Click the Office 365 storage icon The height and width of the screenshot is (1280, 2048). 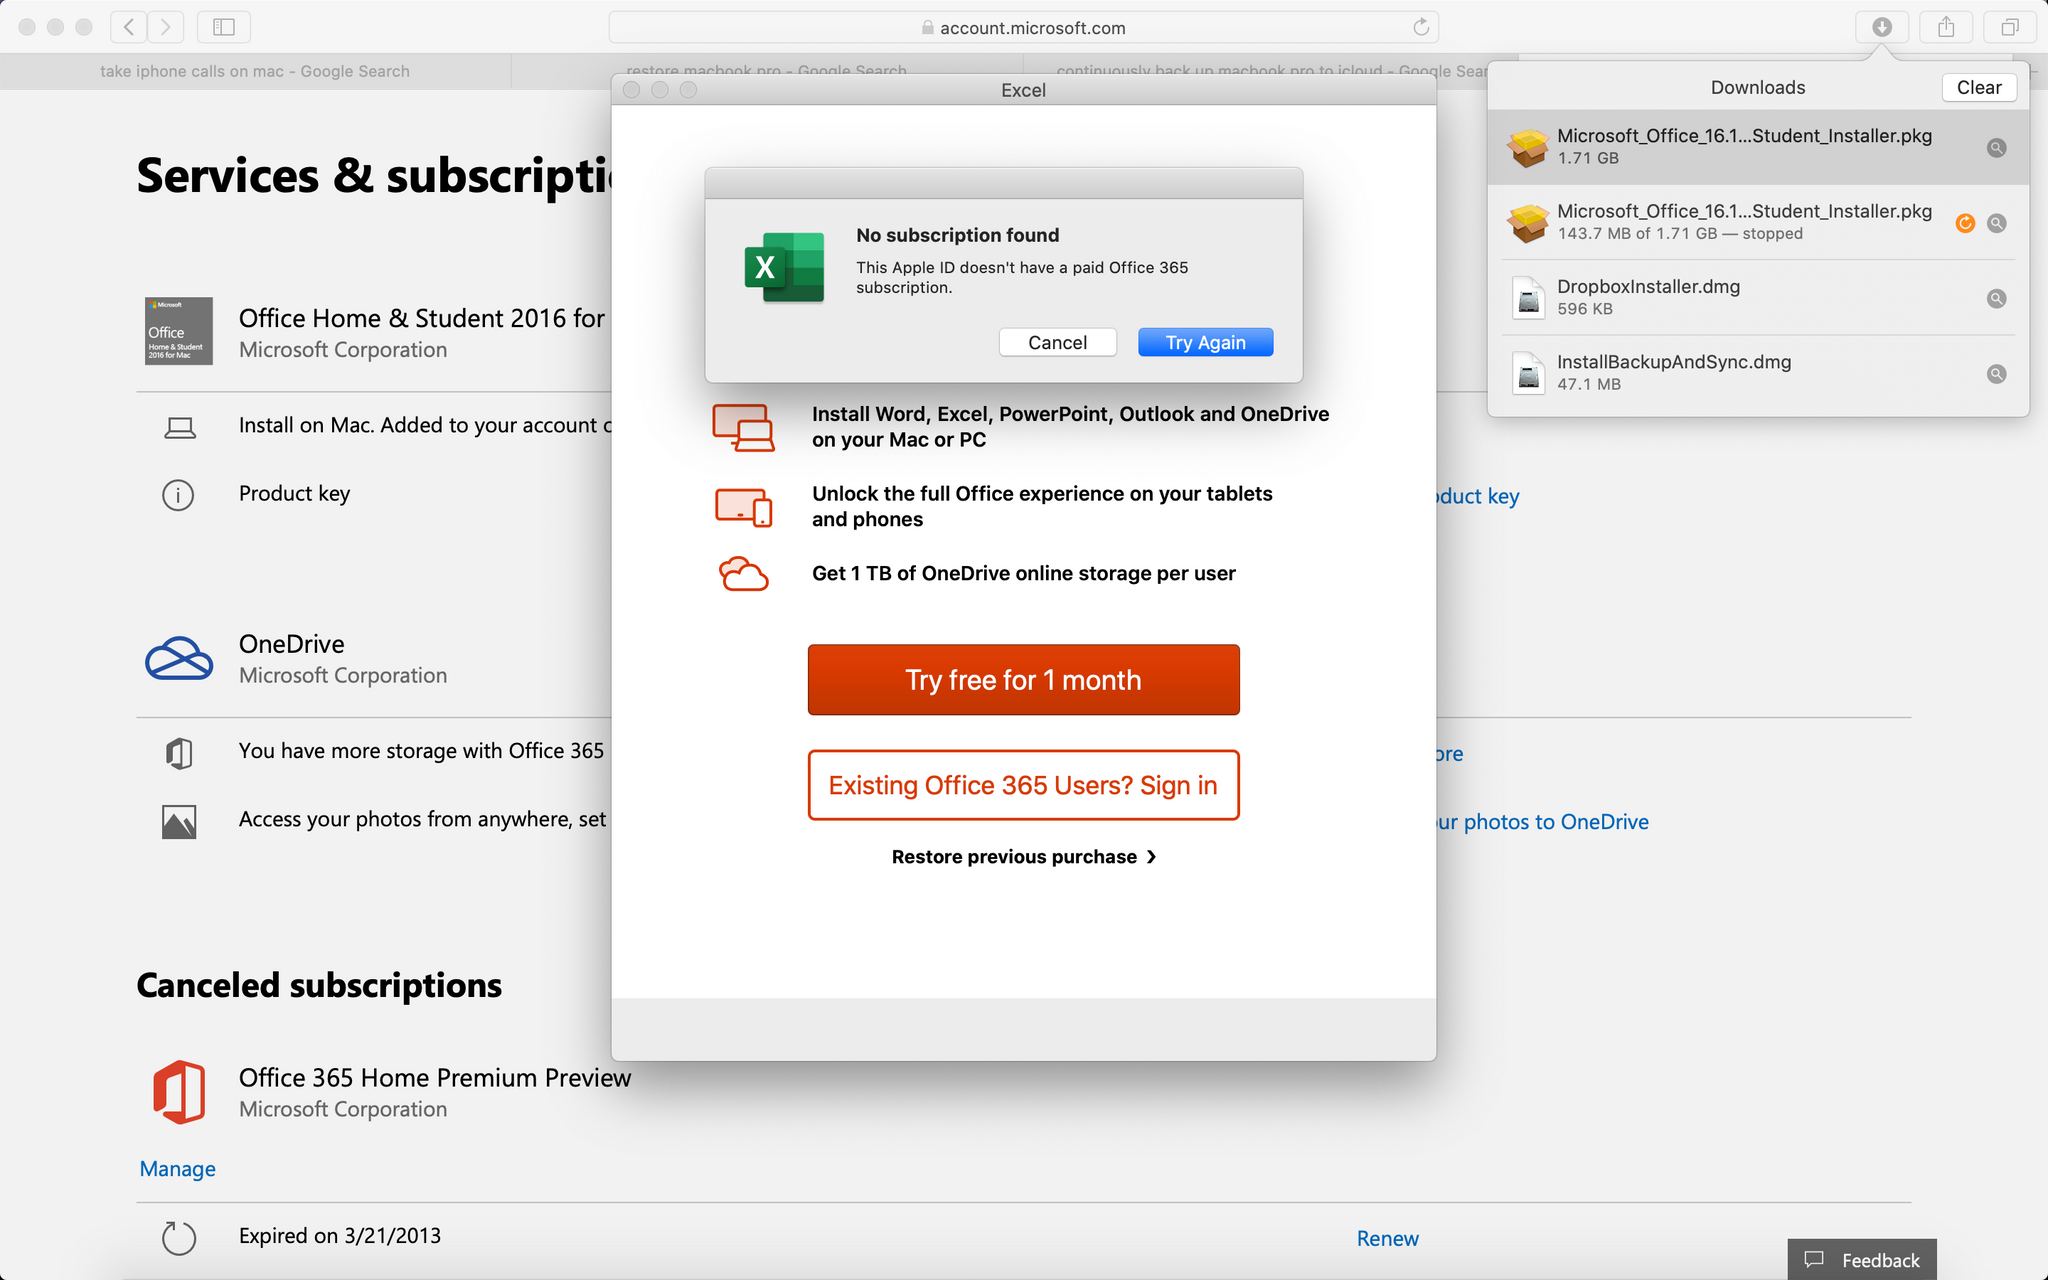[179, 753]
